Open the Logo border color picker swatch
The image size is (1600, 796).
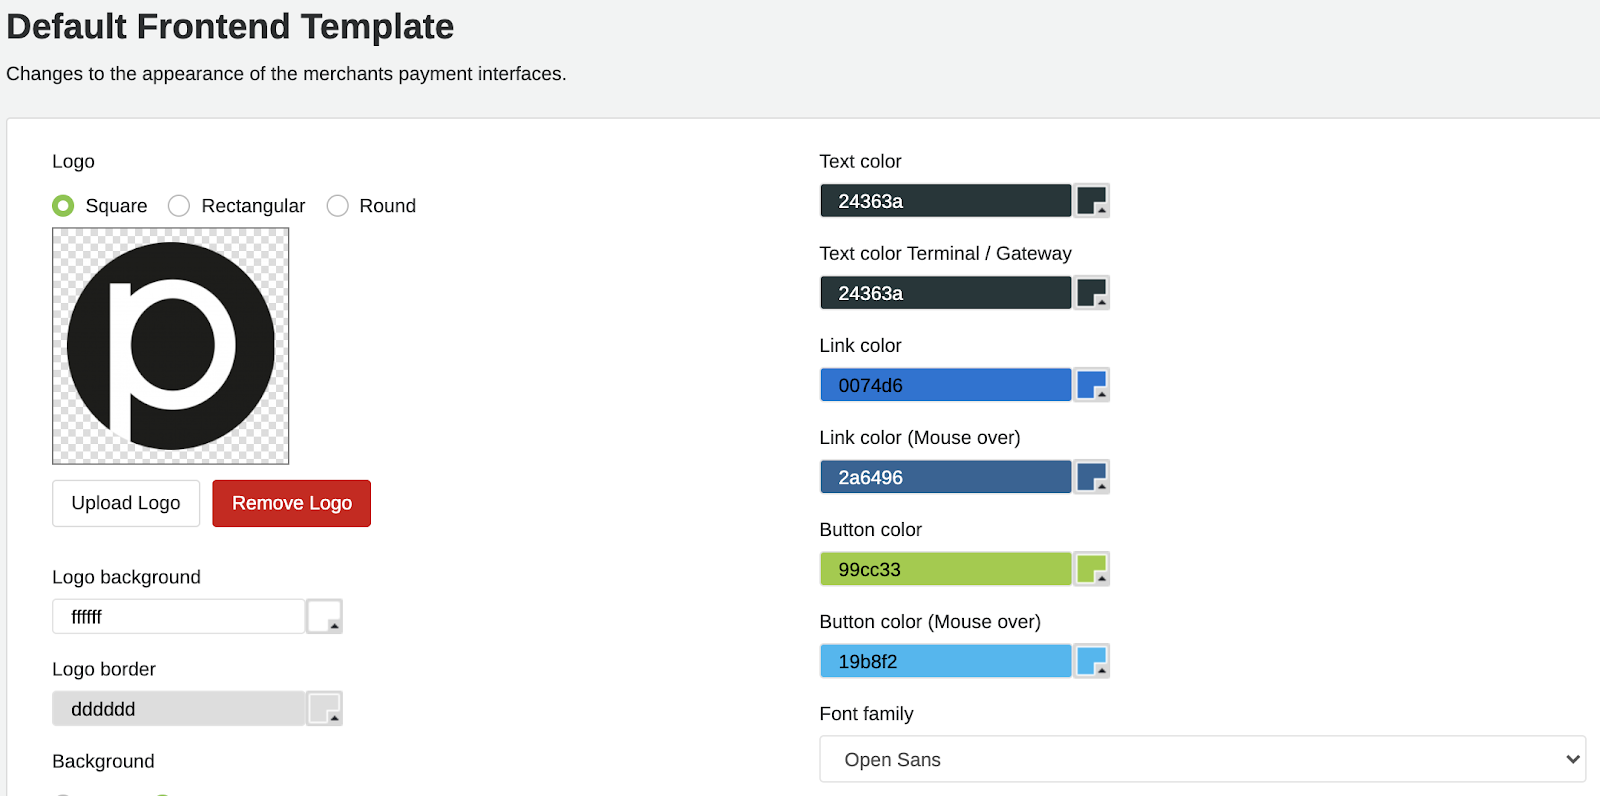(x=324, y=709)
